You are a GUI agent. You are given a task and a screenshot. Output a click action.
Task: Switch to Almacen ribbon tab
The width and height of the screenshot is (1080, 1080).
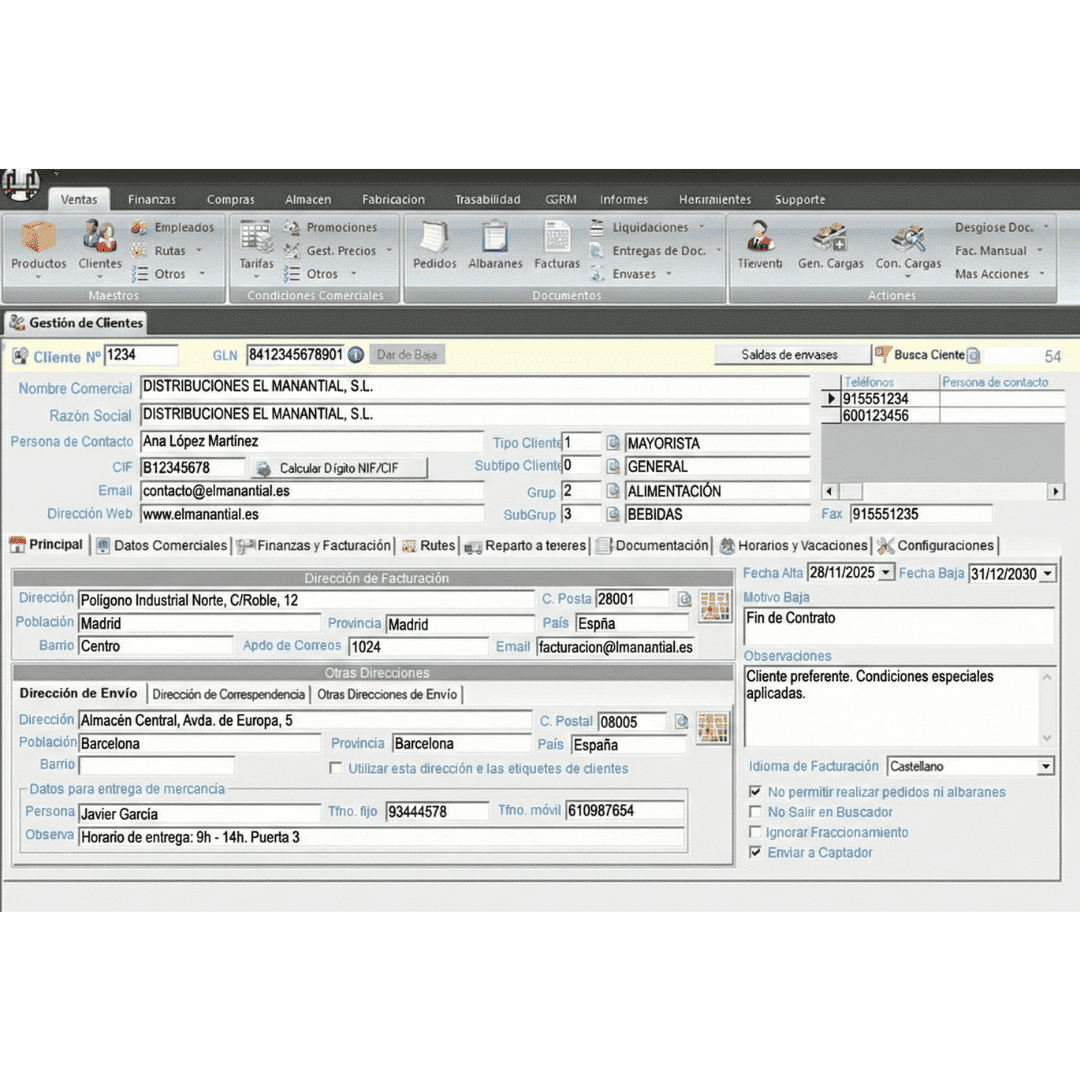coord(308,199)
